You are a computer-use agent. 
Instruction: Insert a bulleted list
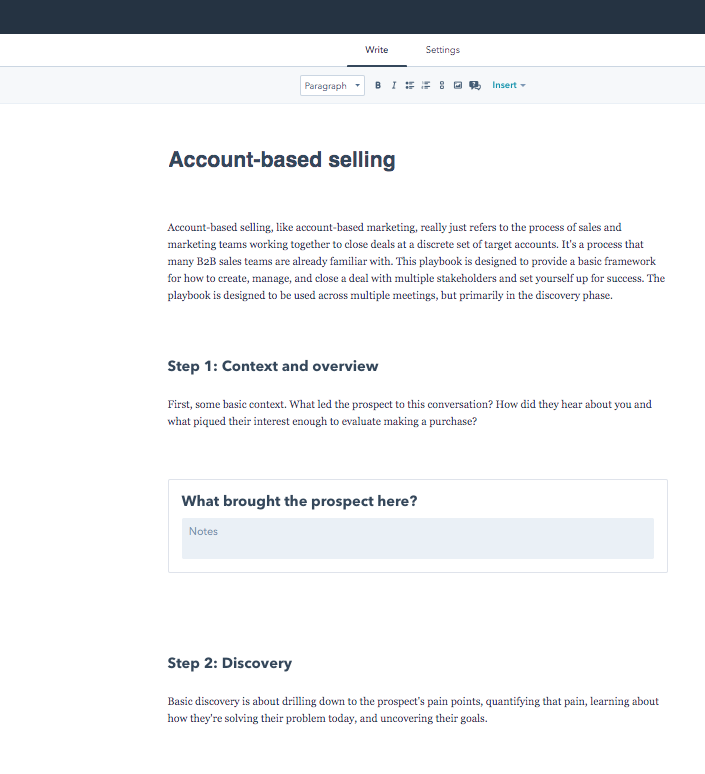coord(410,86)
